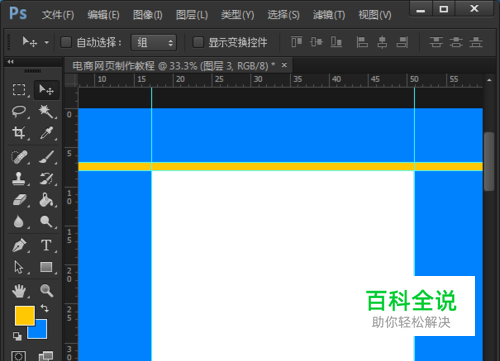
Task: Select the Dodge tool
Action: pyautogui.click(x=46, y=221)
